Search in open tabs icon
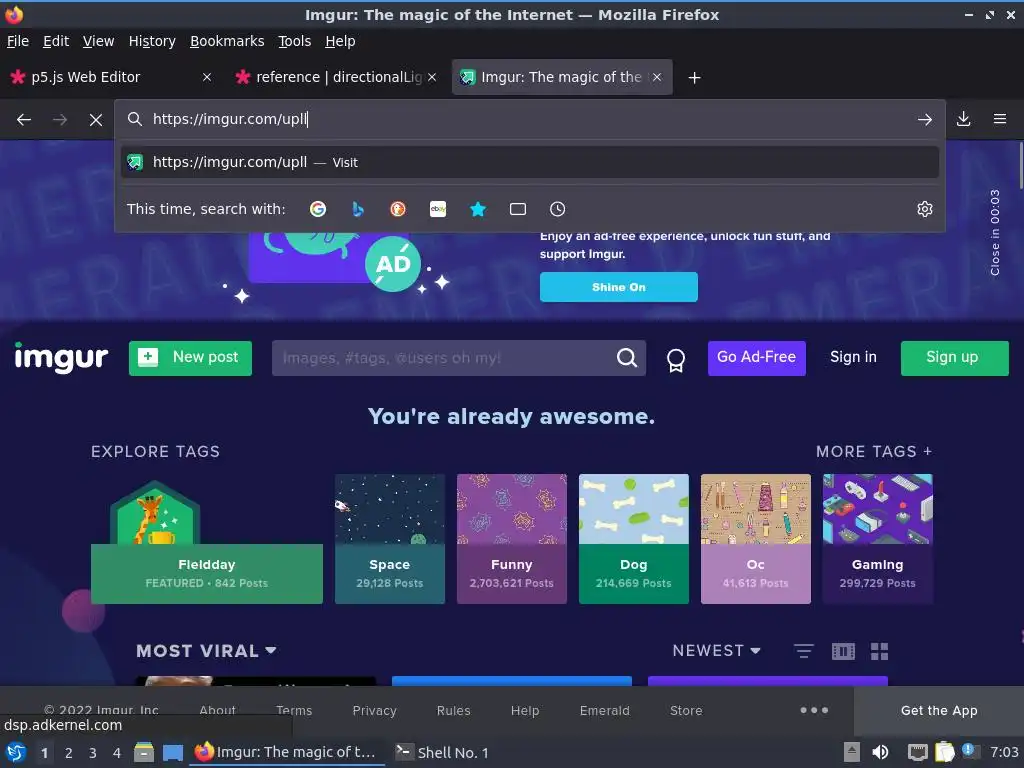This screenshot has height=768, width=1024. point(518,209)
